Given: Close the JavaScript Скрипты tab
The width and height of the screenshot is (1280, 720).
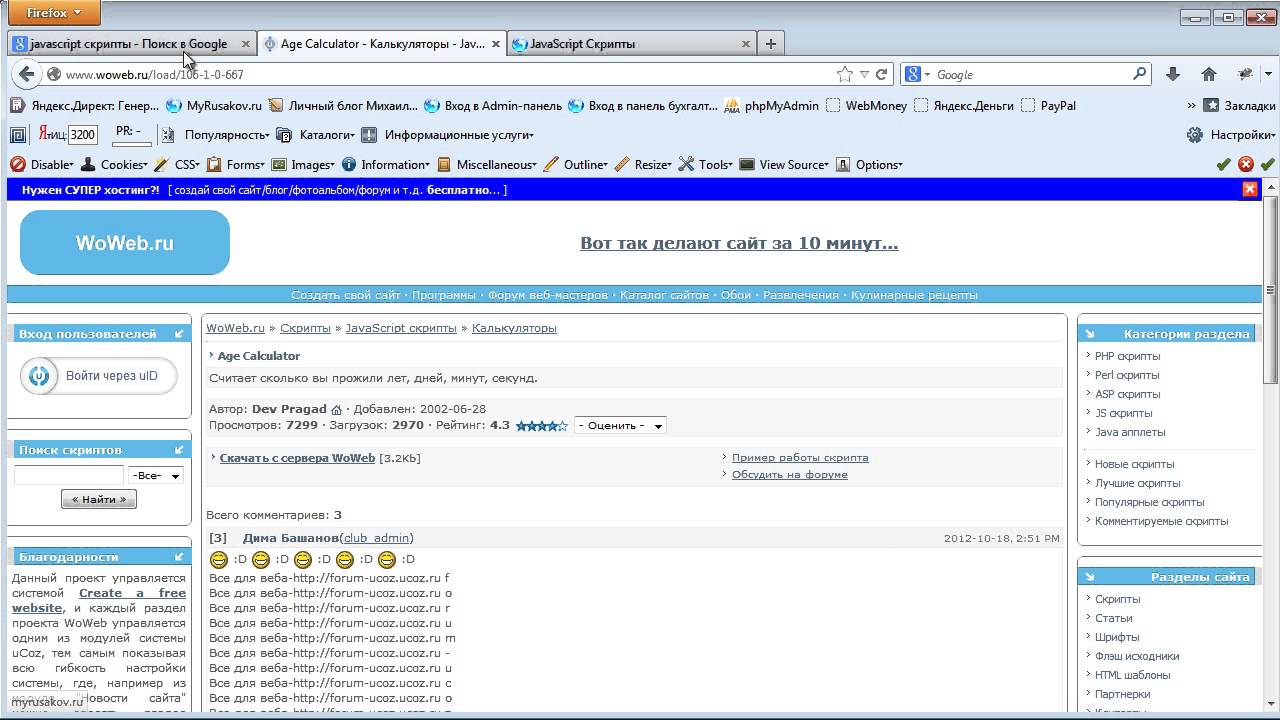Looking at the screenshot, I should 746,44.
